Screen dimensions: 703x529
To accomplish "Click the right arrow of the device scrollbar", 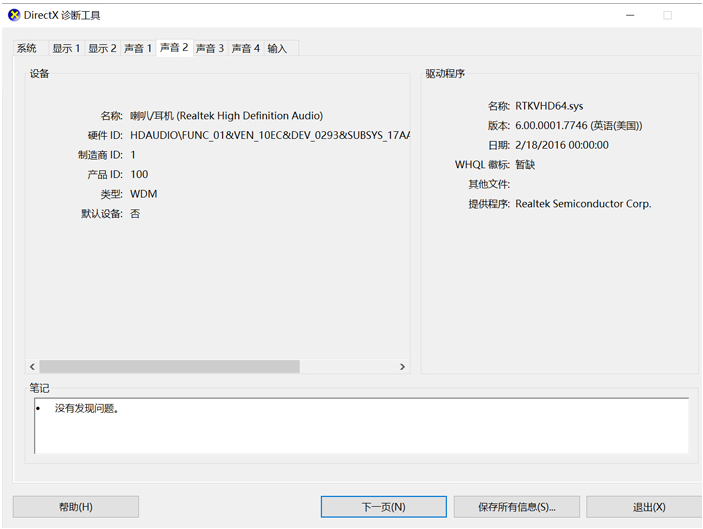I will click(403, 367).
